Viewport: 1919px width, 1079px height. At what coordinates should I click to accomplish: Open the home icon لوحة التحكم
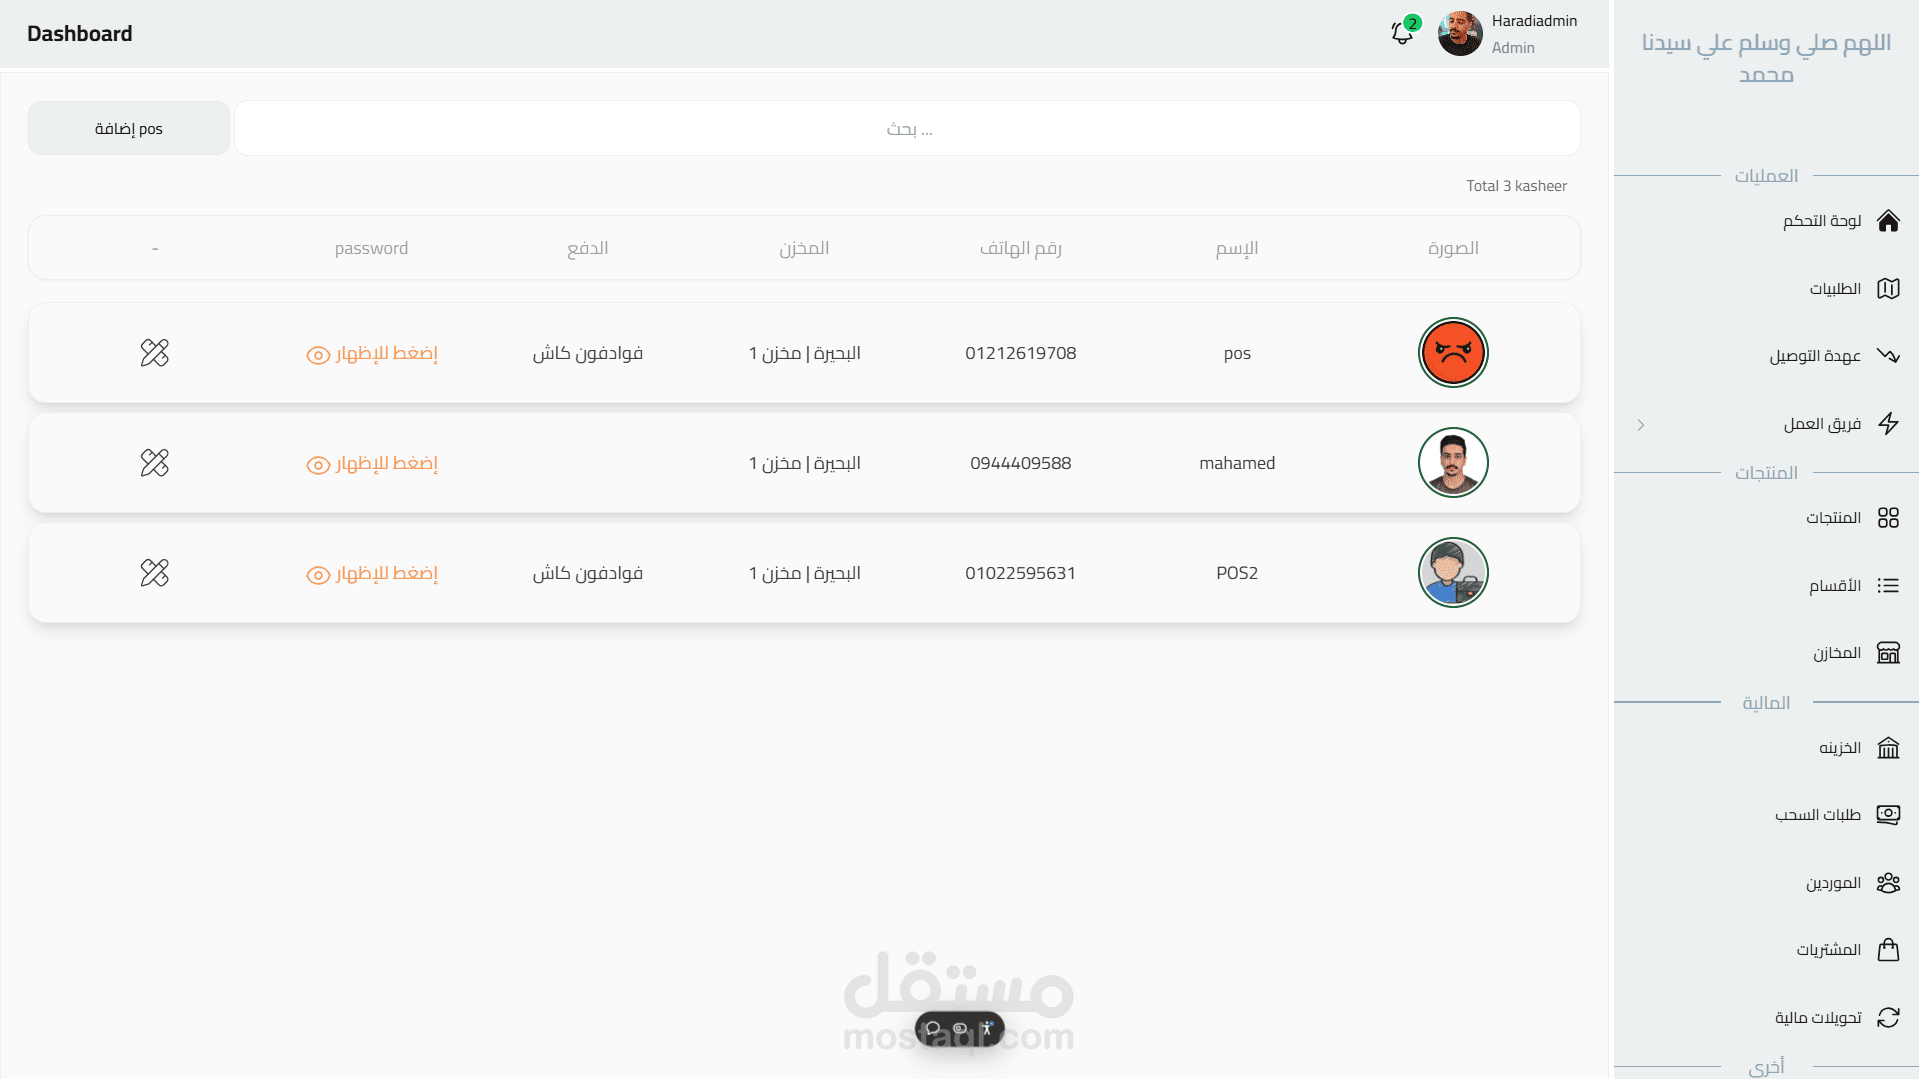(x=1888, y=221)
